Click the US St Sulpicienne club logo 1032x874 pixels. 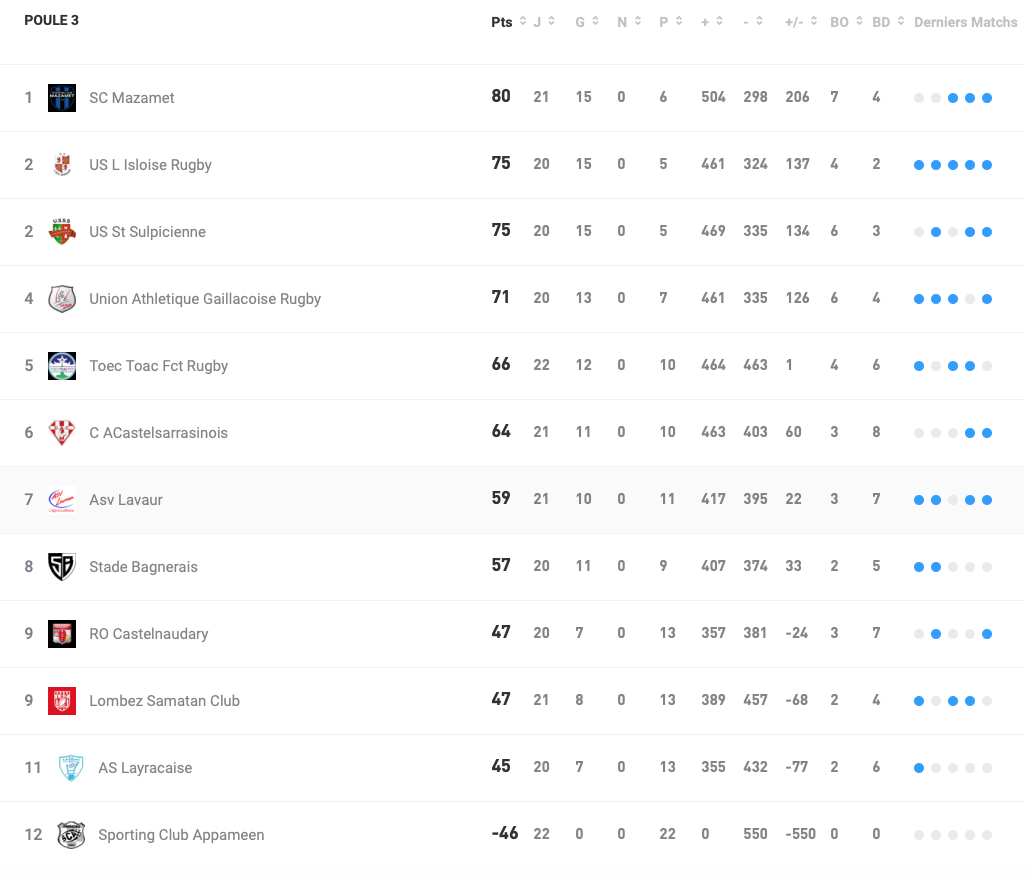[x=62, y=232]
